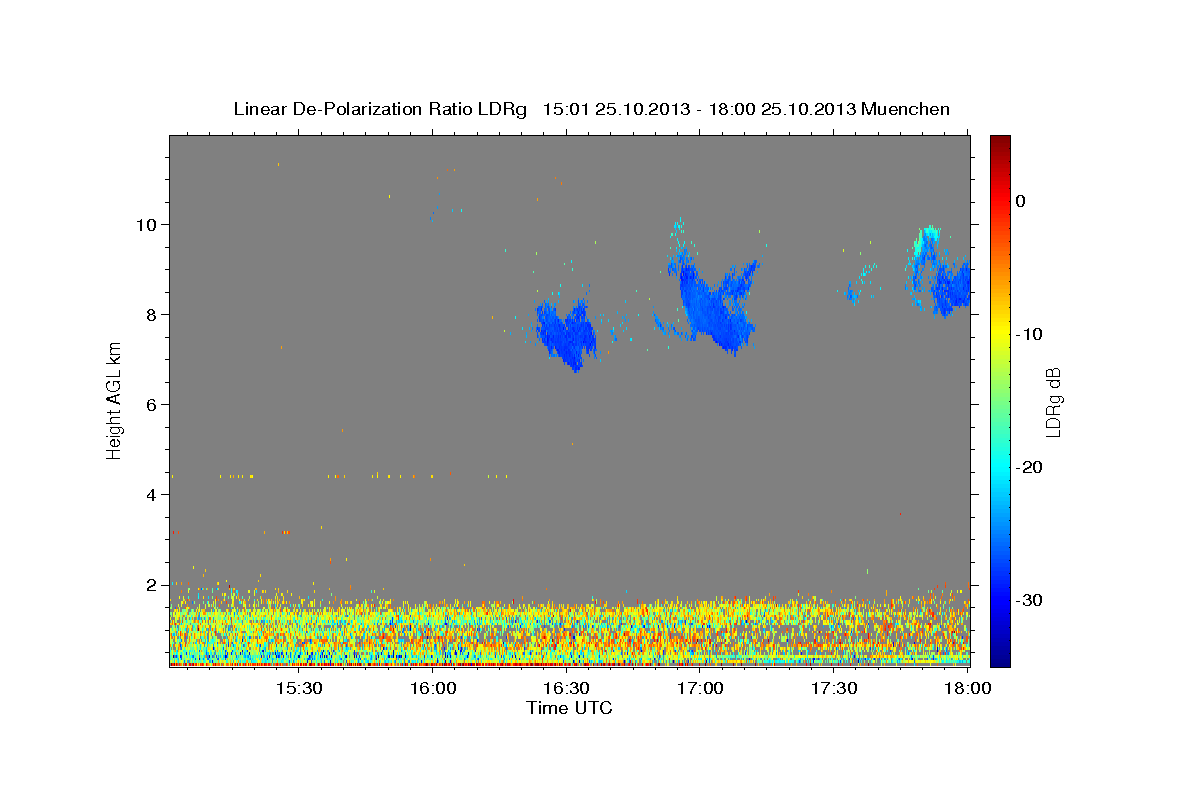
Task: Click the 17:00 time tick label
Action: [701, 689]
